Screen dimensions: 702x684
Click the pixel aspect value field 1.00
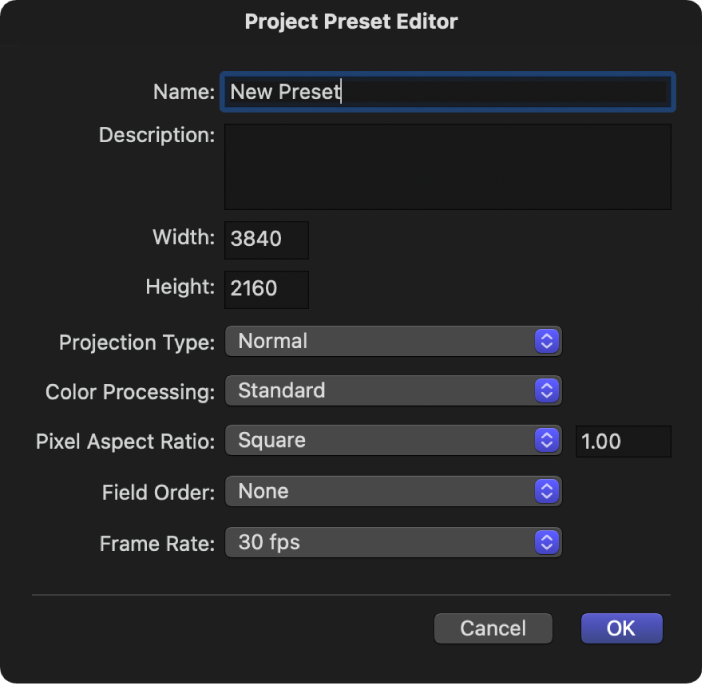click(623, 441)
